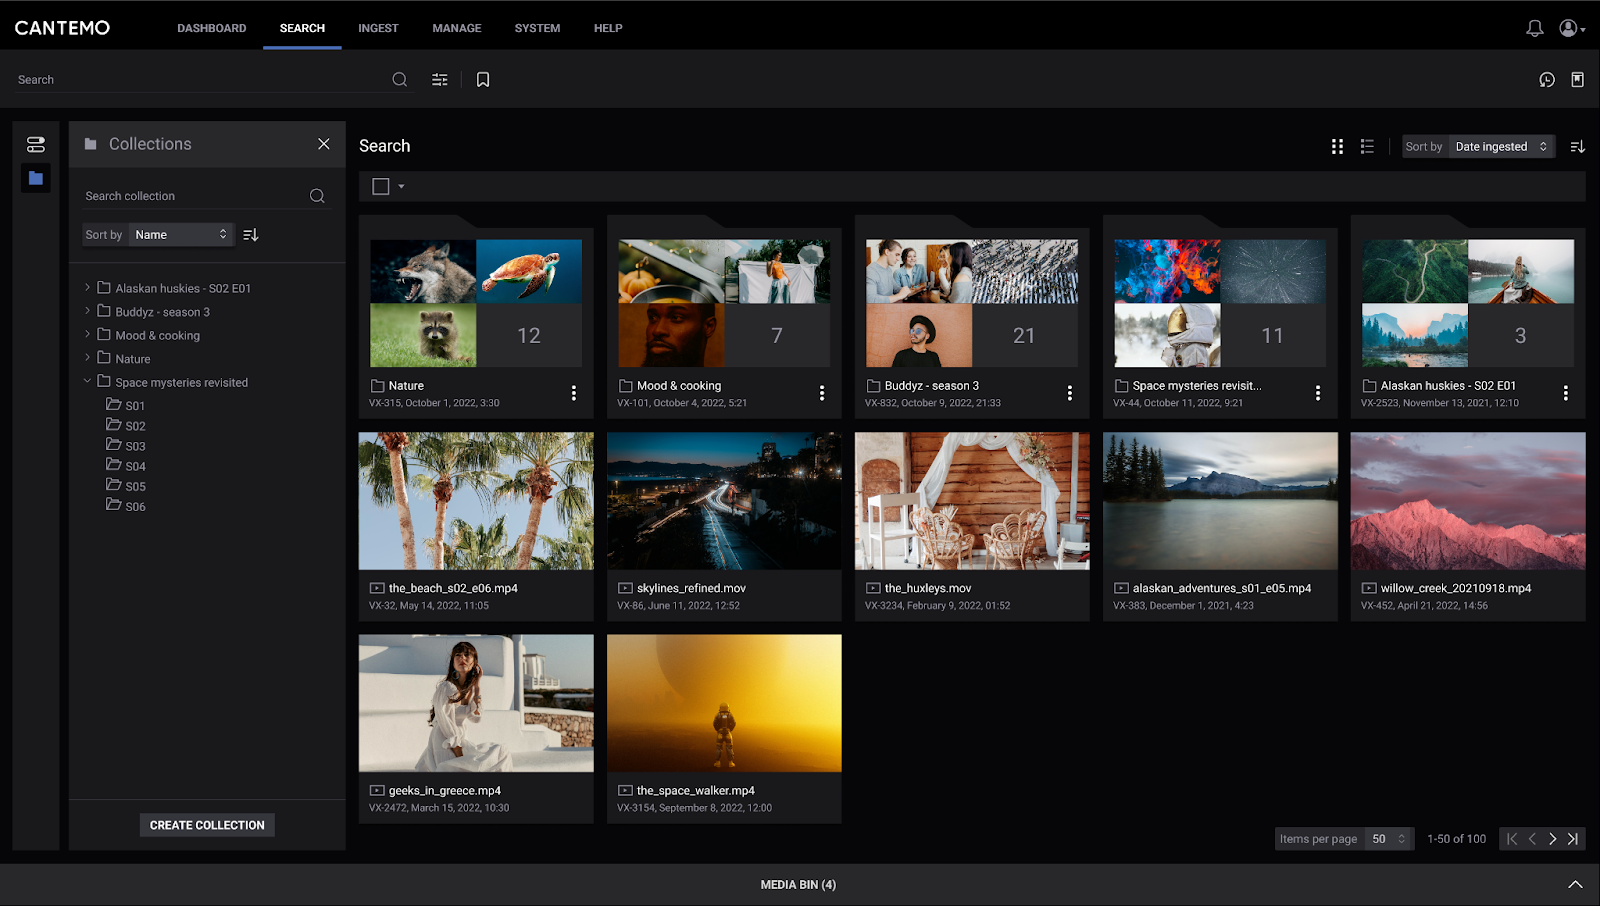1600x906 pixels.
Task: Click the CREATE COLLECTION button
Action: coord(206,824)
